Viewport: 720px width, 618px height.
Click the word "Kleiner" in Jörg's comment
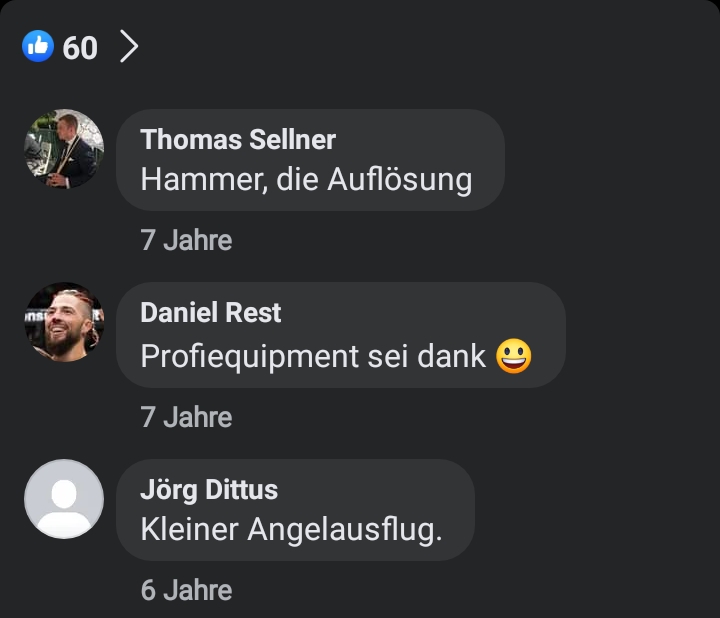190,529
